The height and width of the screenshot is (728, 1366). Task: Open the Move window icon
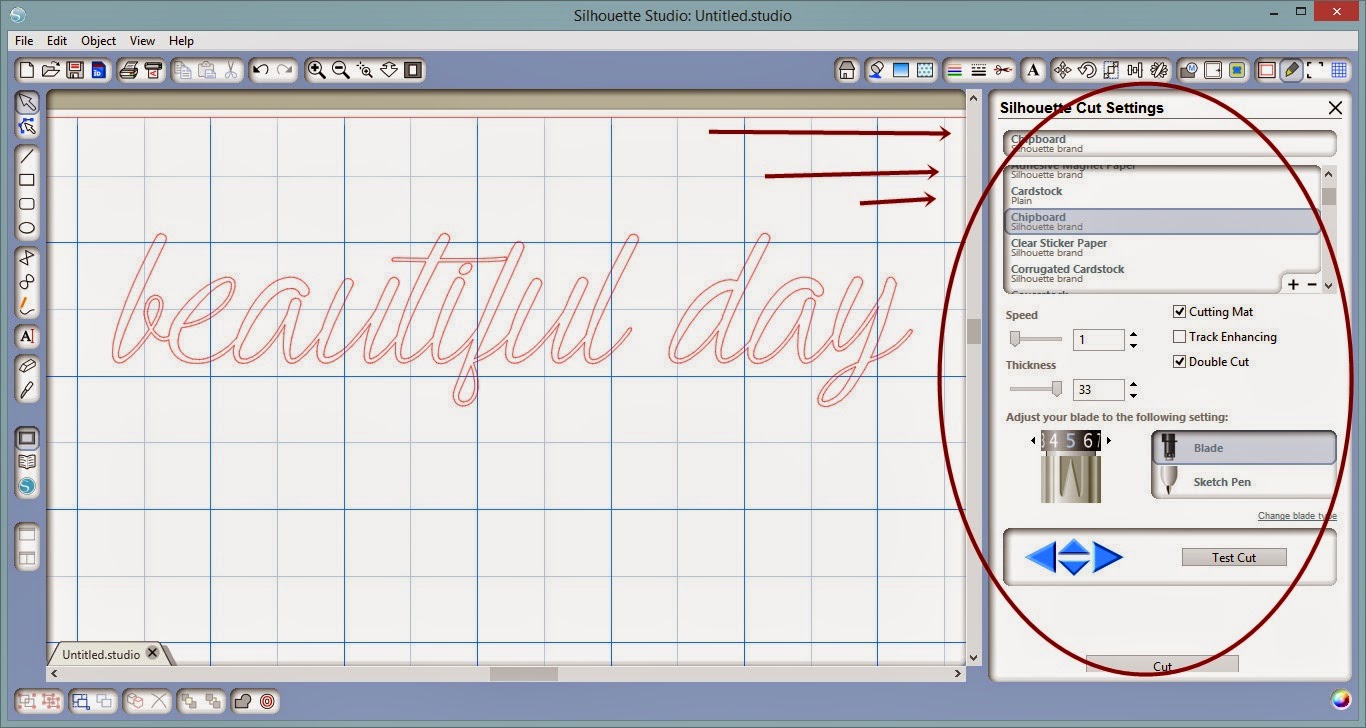click(x=1063, y=70)
